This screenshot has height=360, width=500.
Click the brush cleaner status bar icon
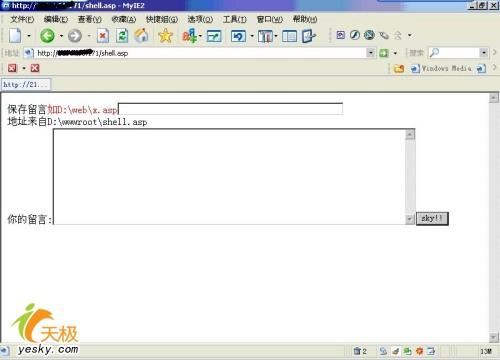pyautogui.click(x=395, y=351)
